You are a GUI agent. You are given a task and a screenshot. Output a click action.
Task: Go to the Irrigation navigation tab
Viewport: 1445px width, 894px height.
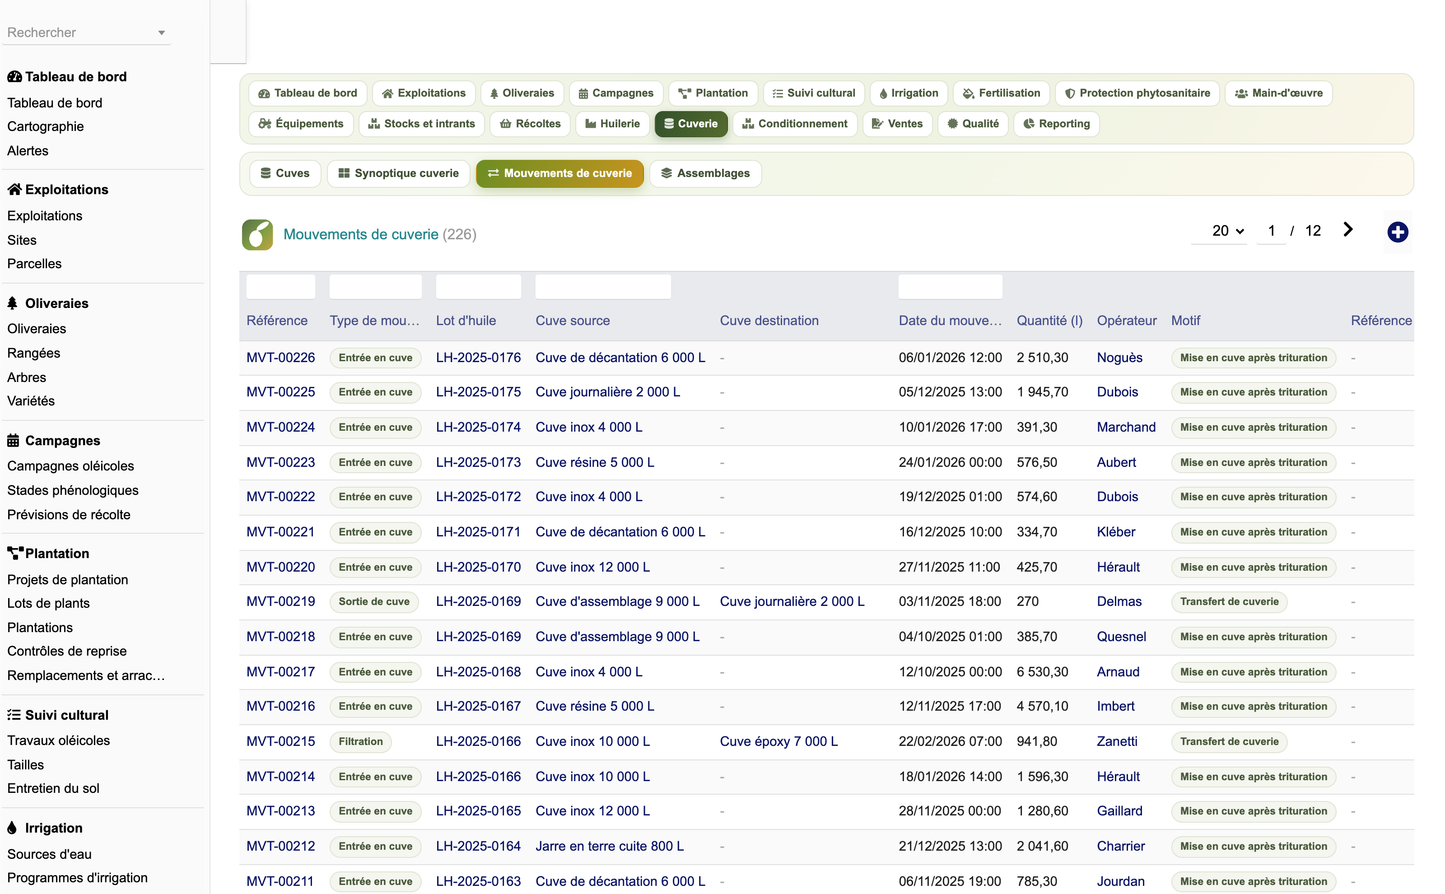click(x=909, y=93)
